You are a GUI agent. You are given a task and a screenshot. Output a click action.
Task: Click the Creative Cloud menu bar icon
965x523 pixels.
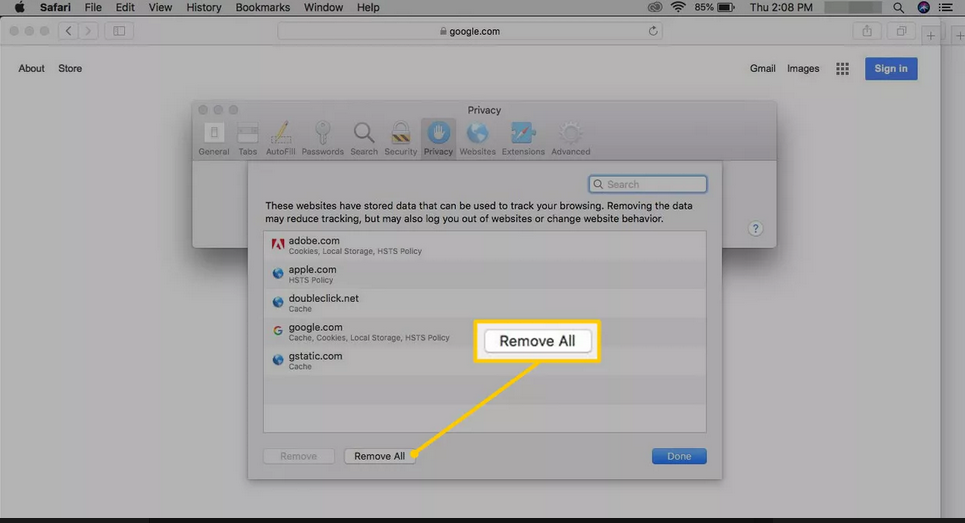(655, 7)
